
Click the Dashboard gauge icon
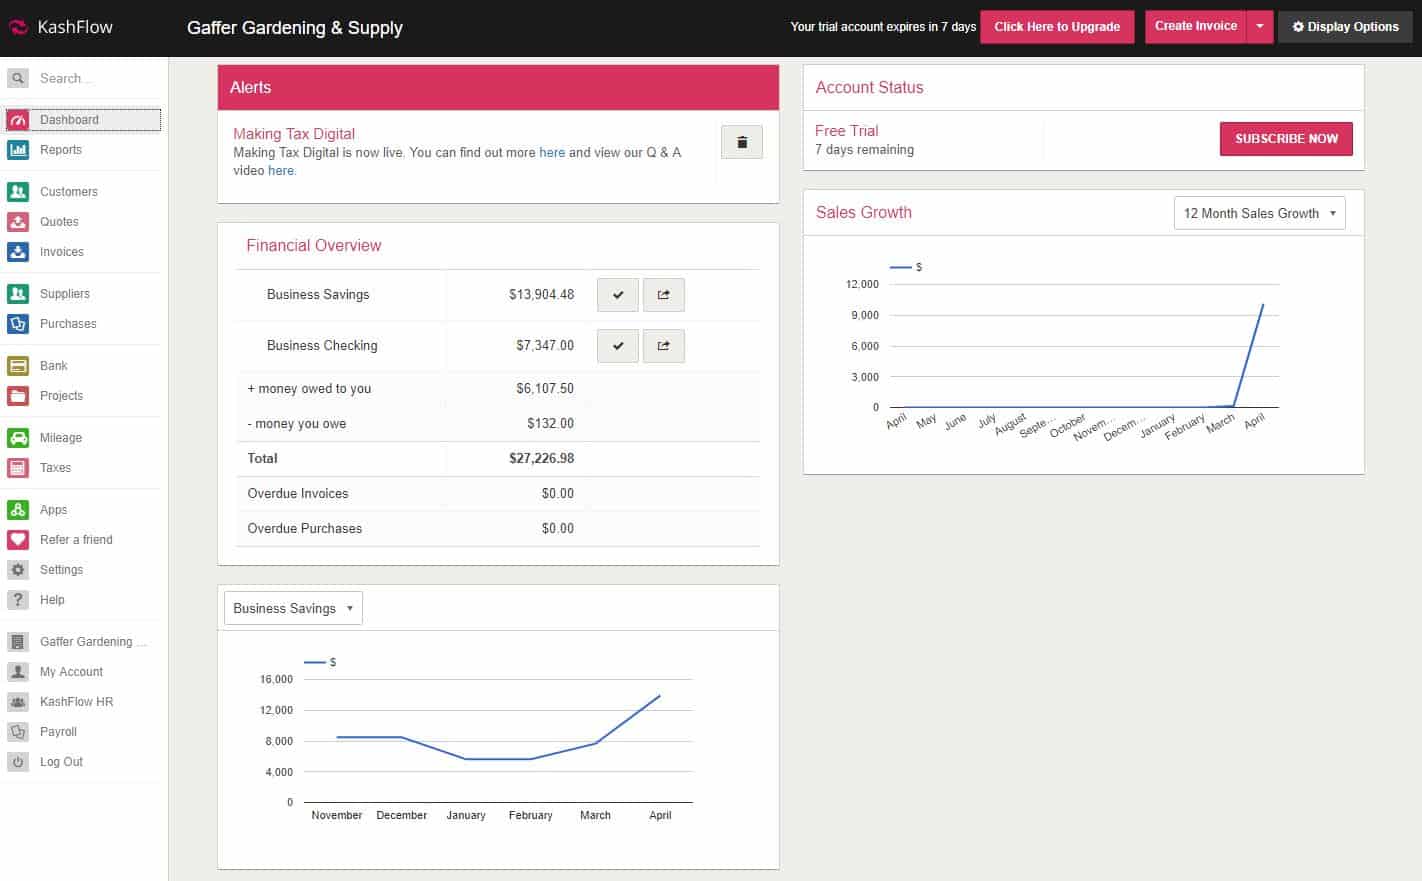tap(18, 120)
